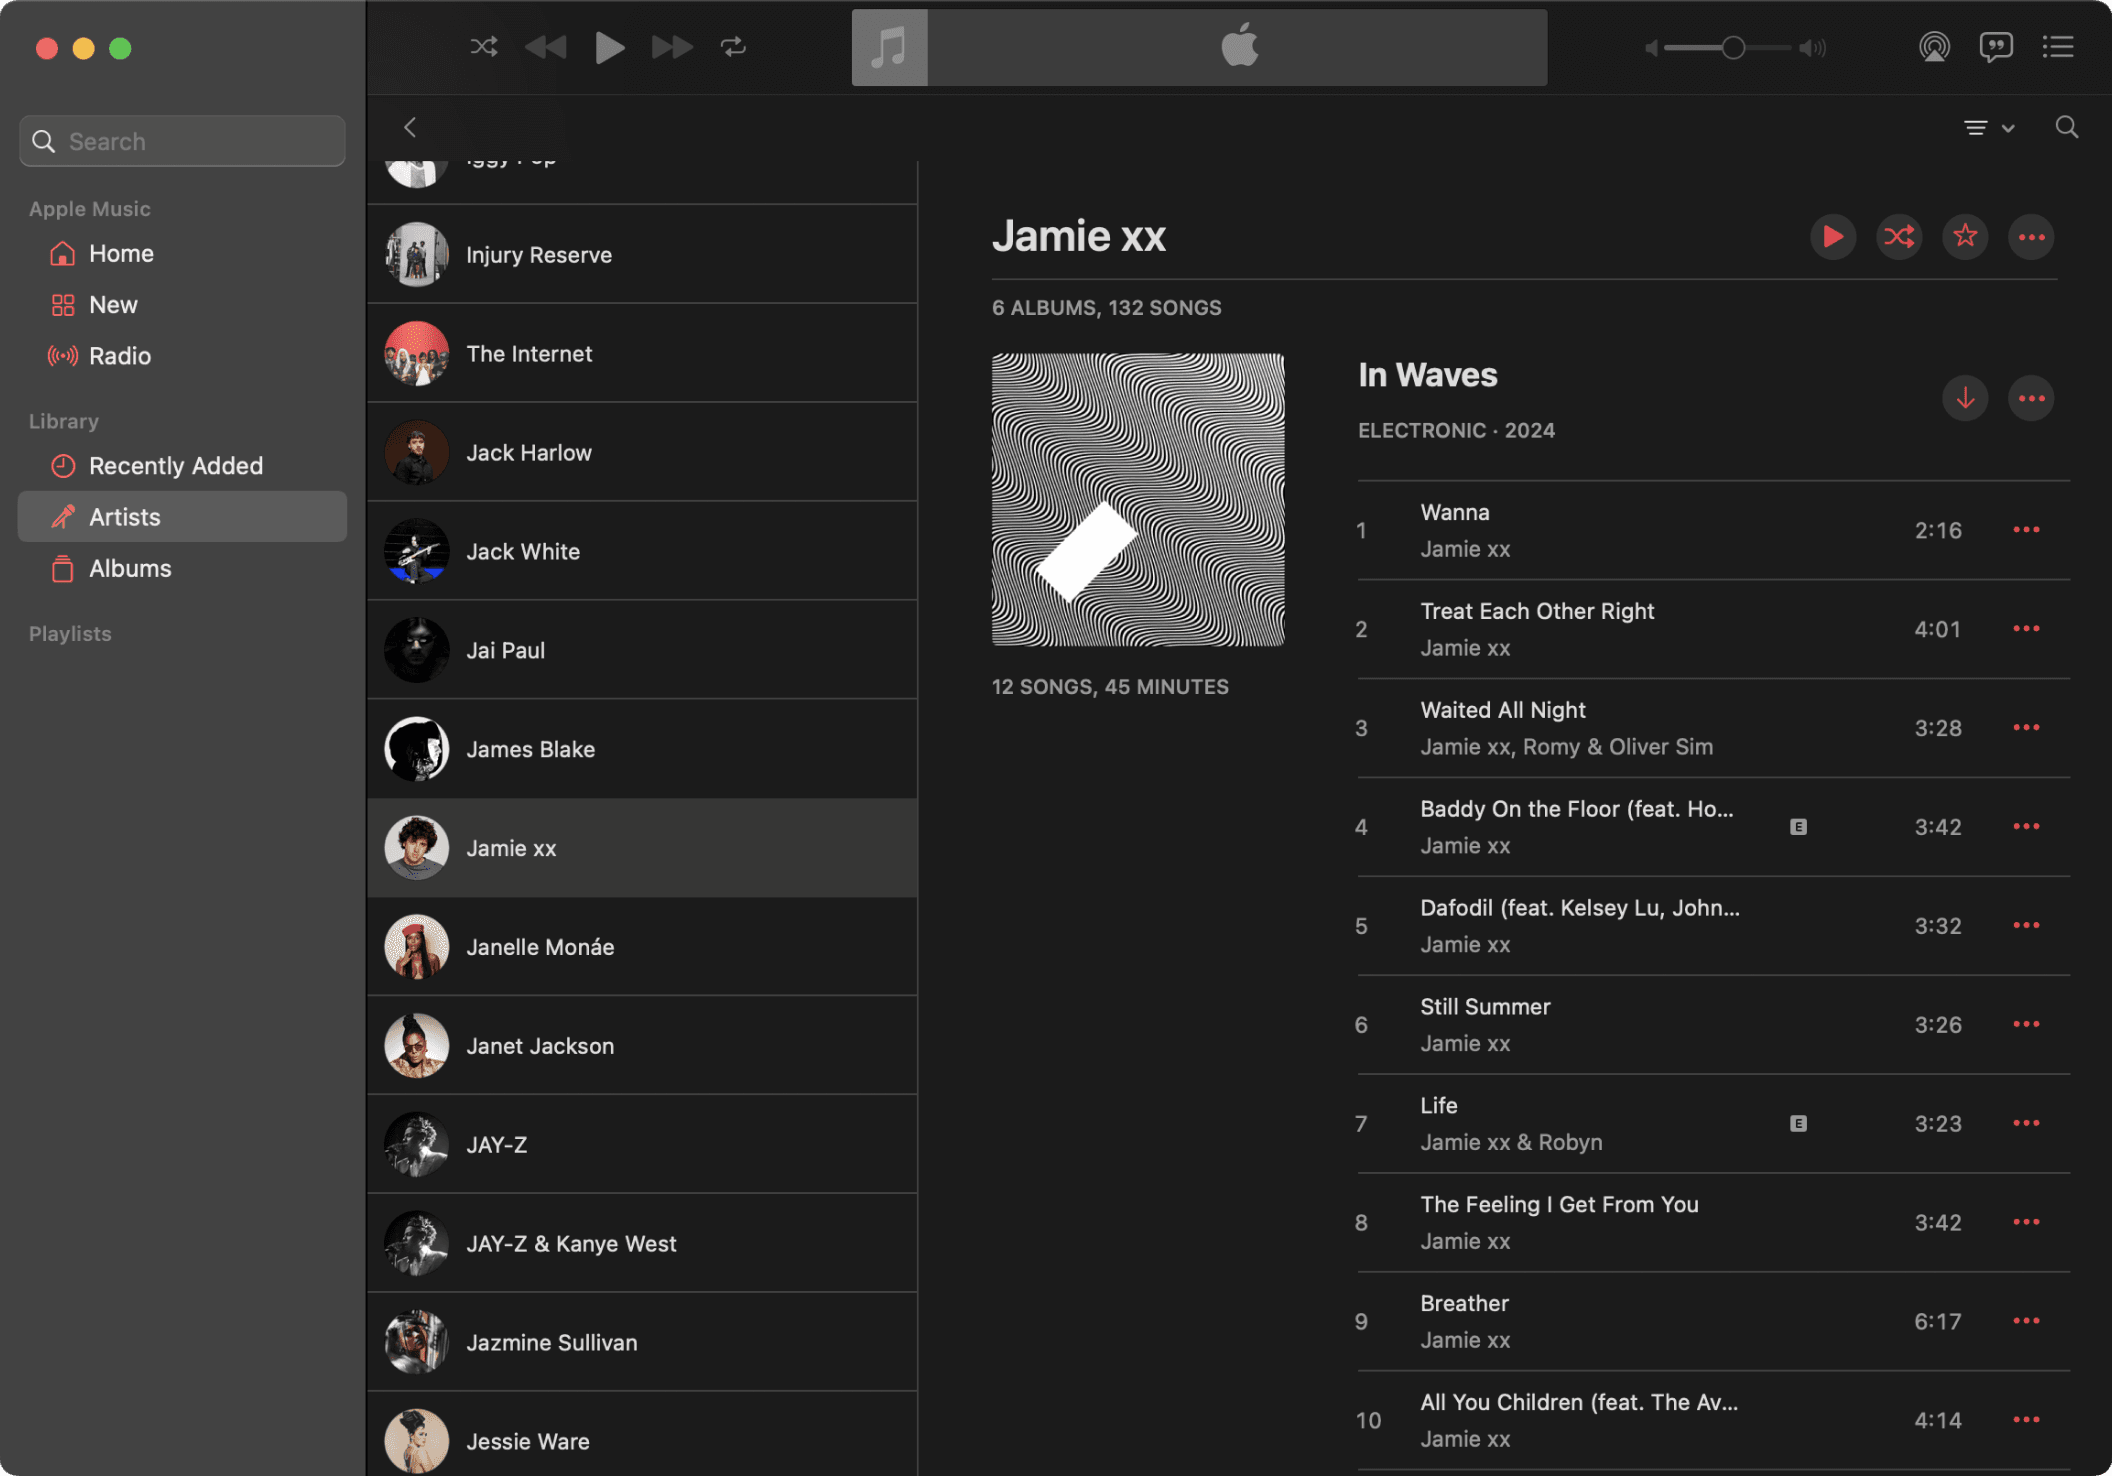Show lyrics panel via speech bubble icon

click(1995, 47)
